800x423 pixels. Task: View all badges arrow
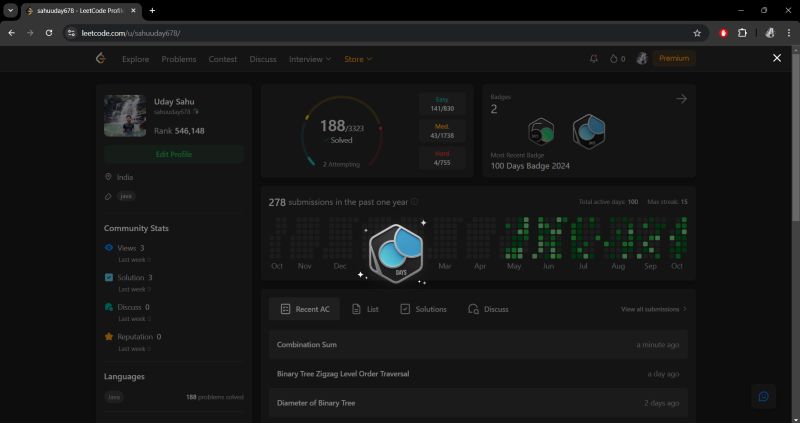[x=681, y=98]
